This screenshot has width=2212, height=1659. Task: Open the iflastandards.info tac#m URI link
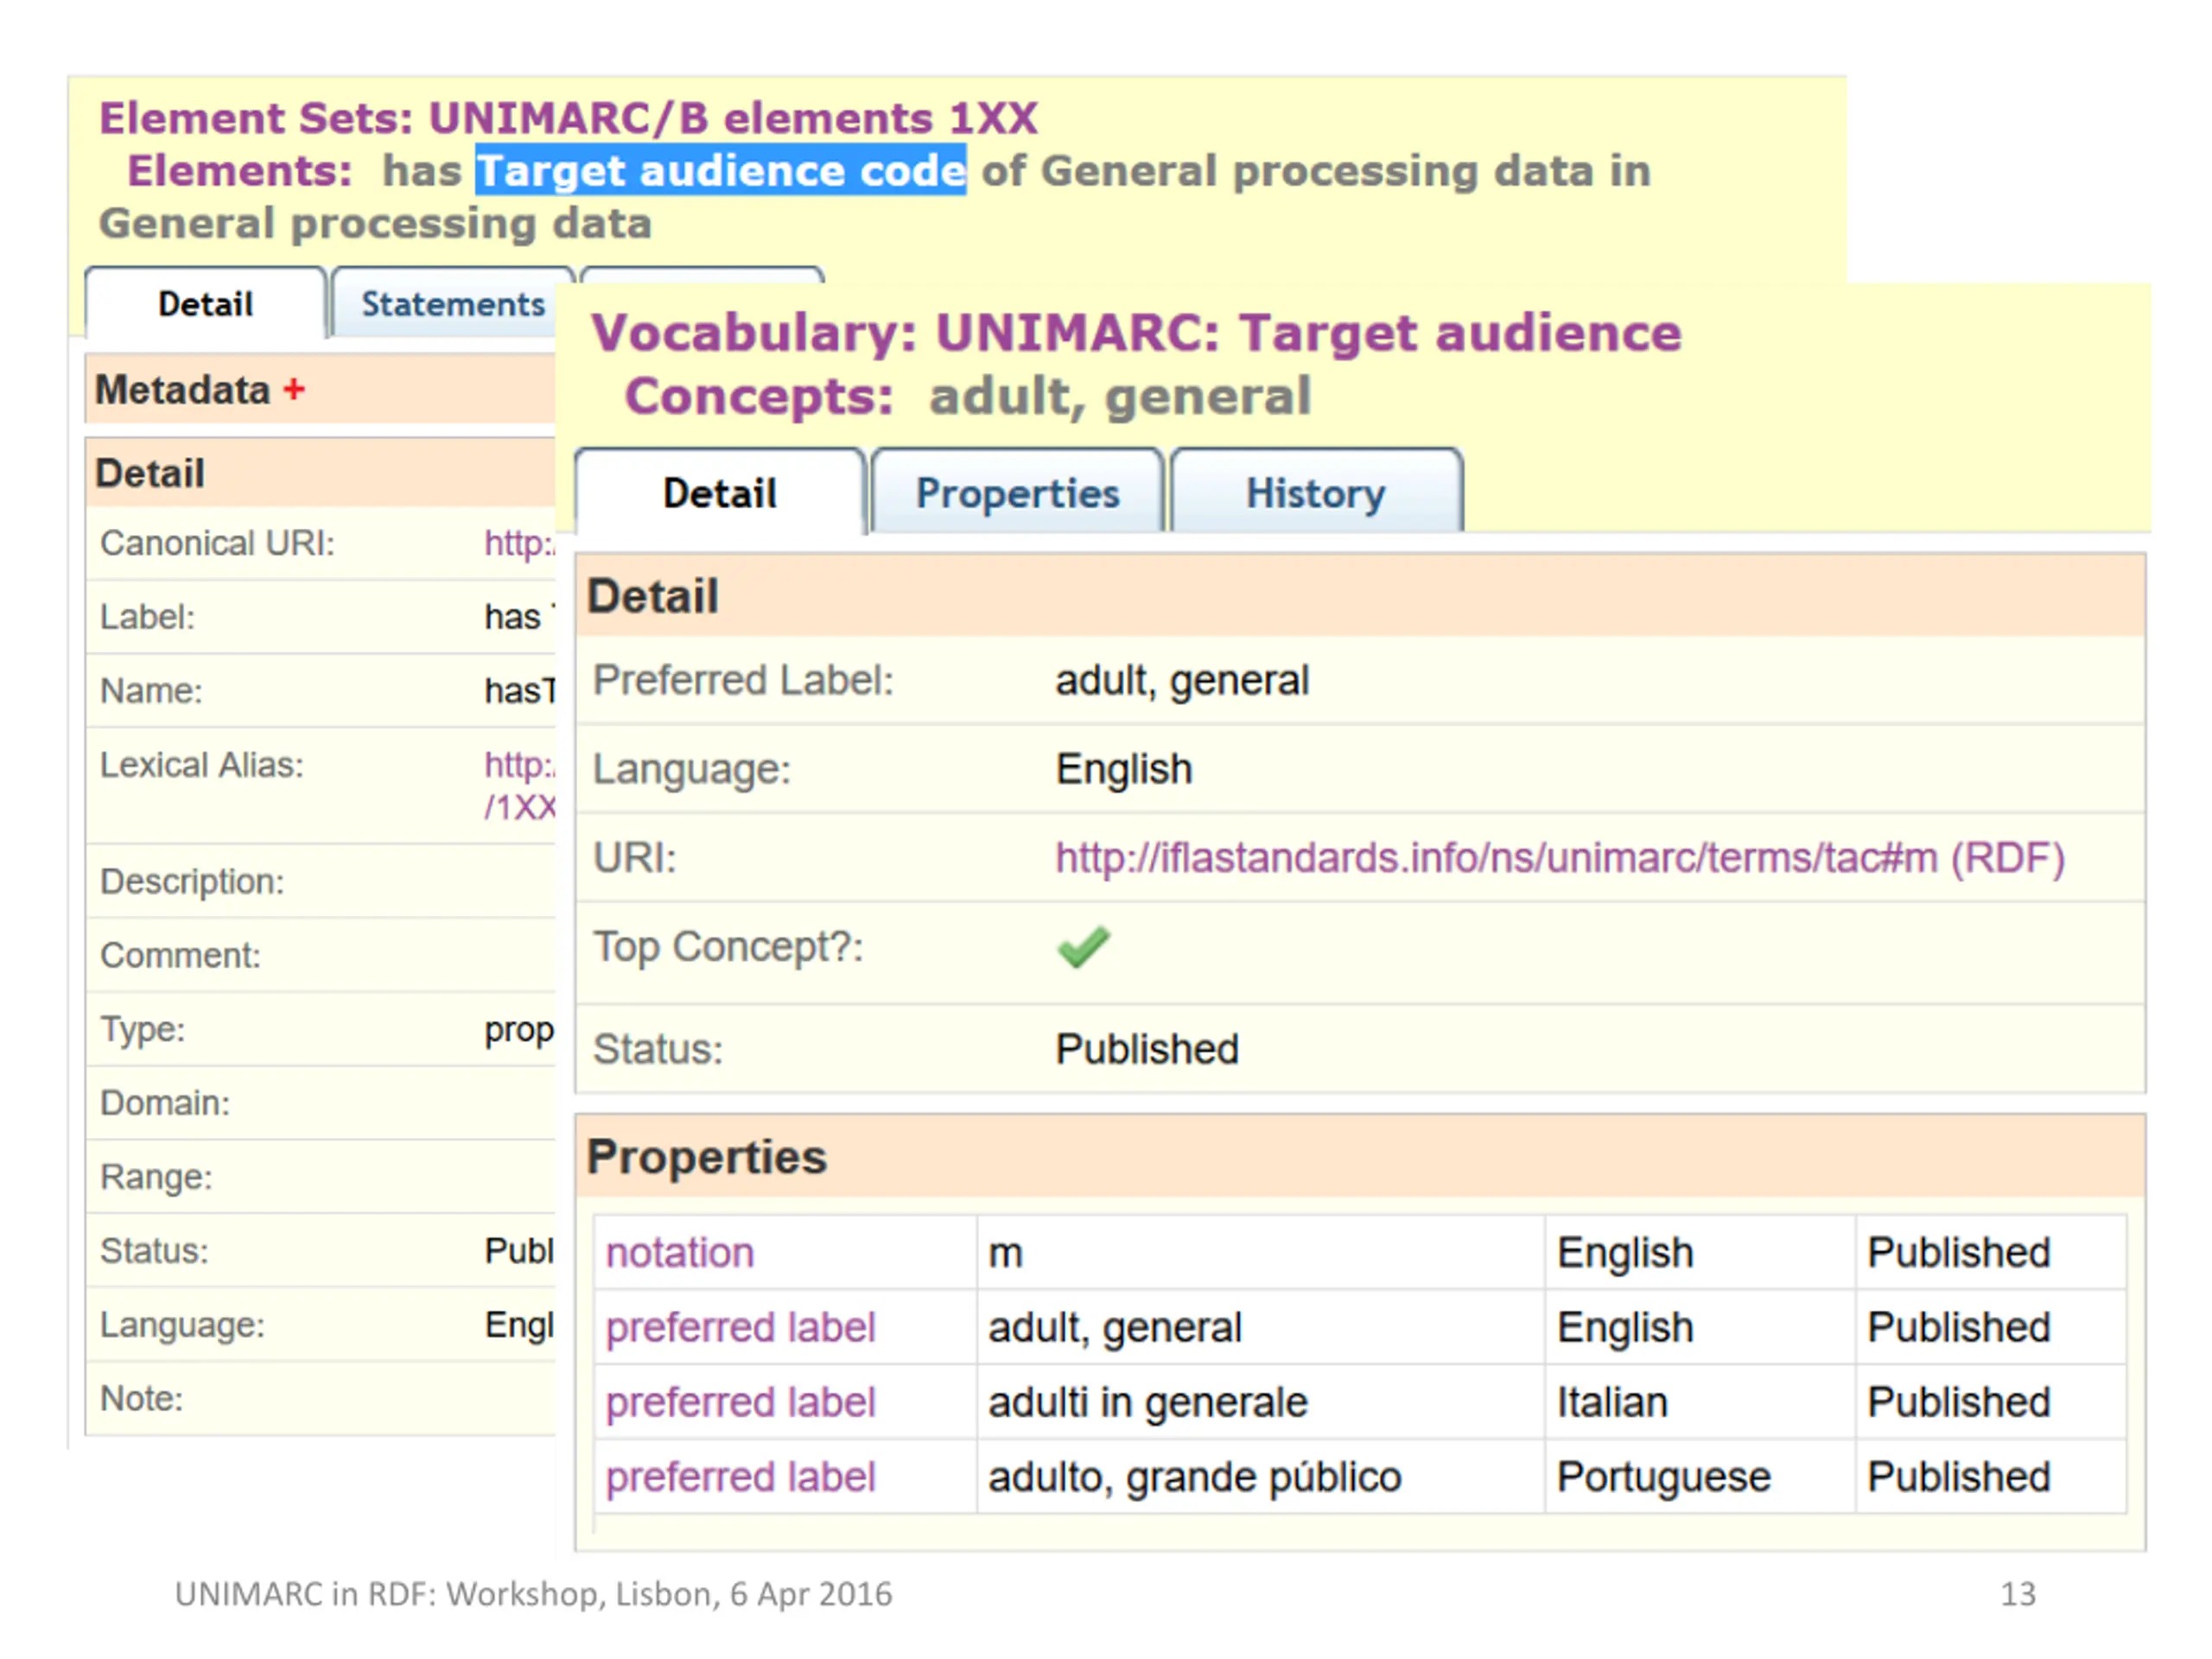point(1560,858)
